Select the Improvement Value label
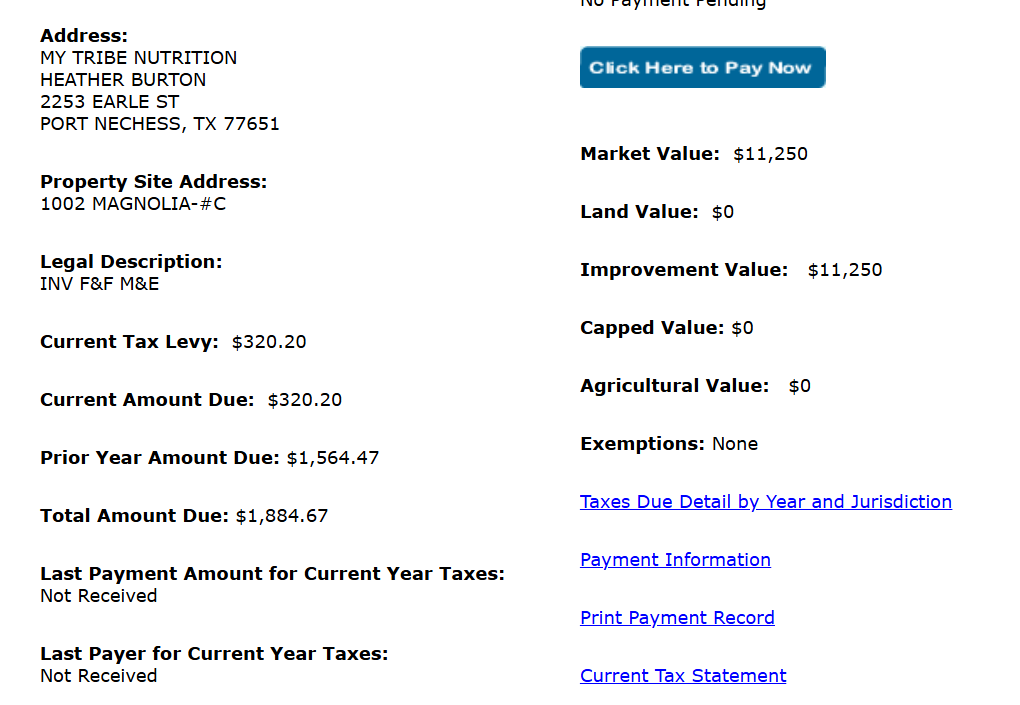1020x705 pixels. coord(684,270)
